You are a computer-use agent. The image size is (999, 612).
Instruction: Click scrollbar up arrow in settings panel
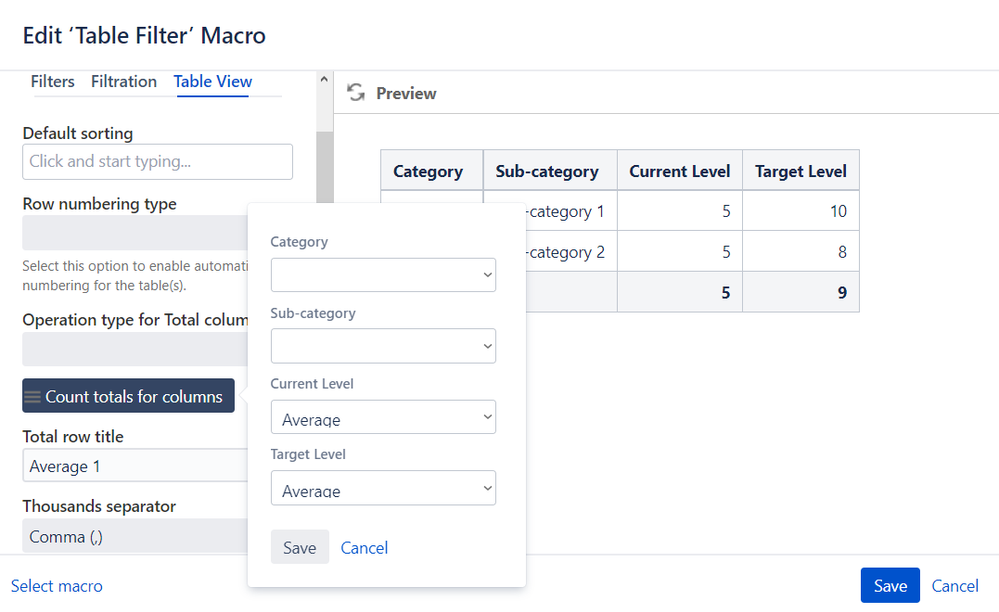324,80
